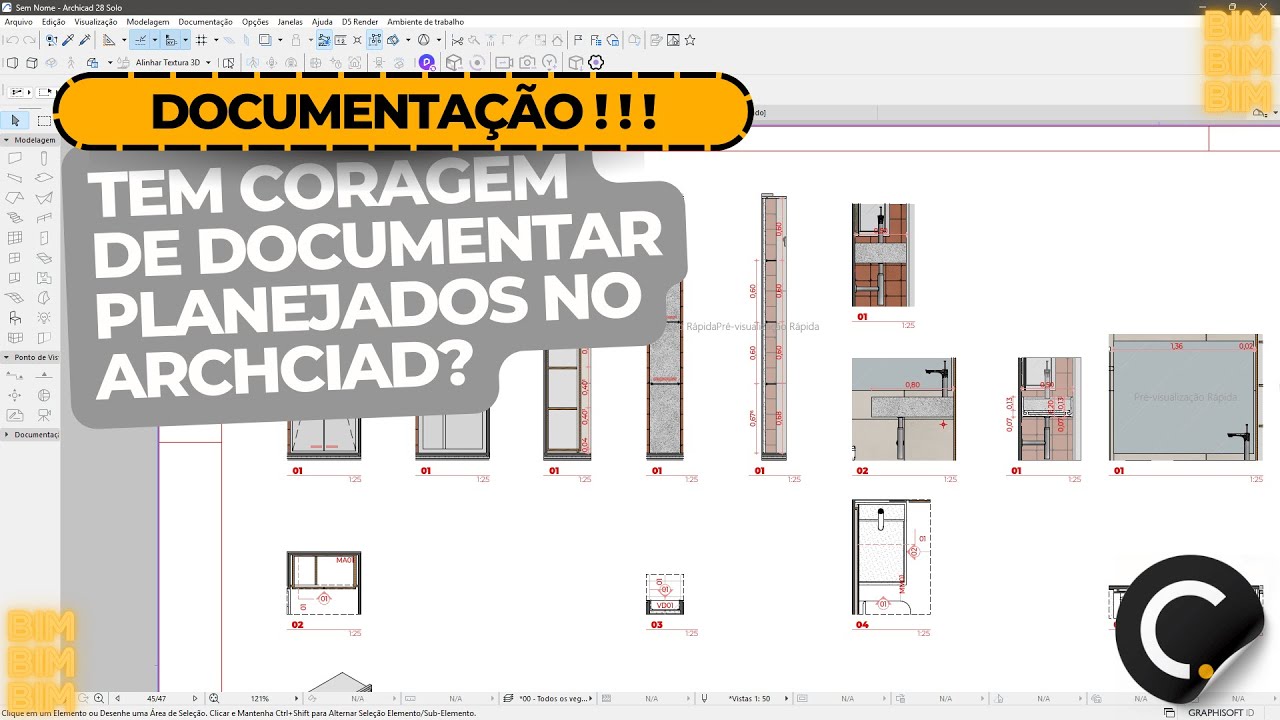Open Alinhar Textura 3D dropdown
1280x720 pixels.
[208, 63]
